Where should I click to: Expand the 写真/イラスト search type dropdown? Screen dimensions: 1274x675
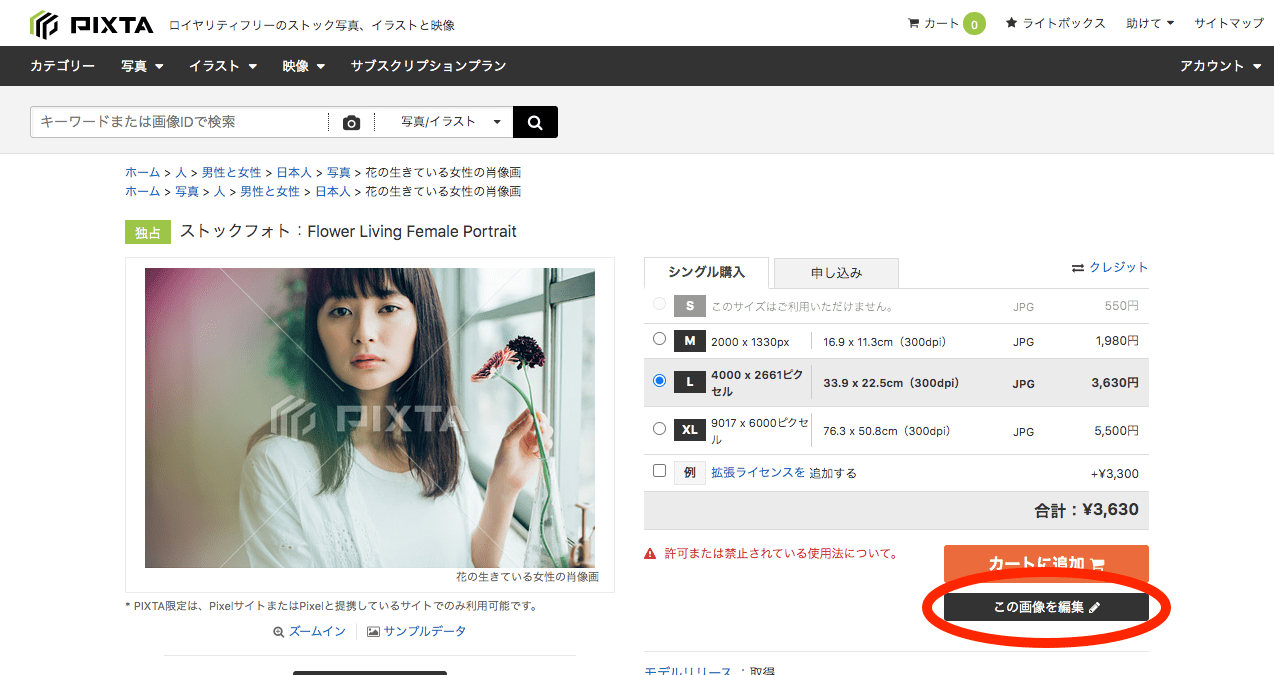click(450, 122)
